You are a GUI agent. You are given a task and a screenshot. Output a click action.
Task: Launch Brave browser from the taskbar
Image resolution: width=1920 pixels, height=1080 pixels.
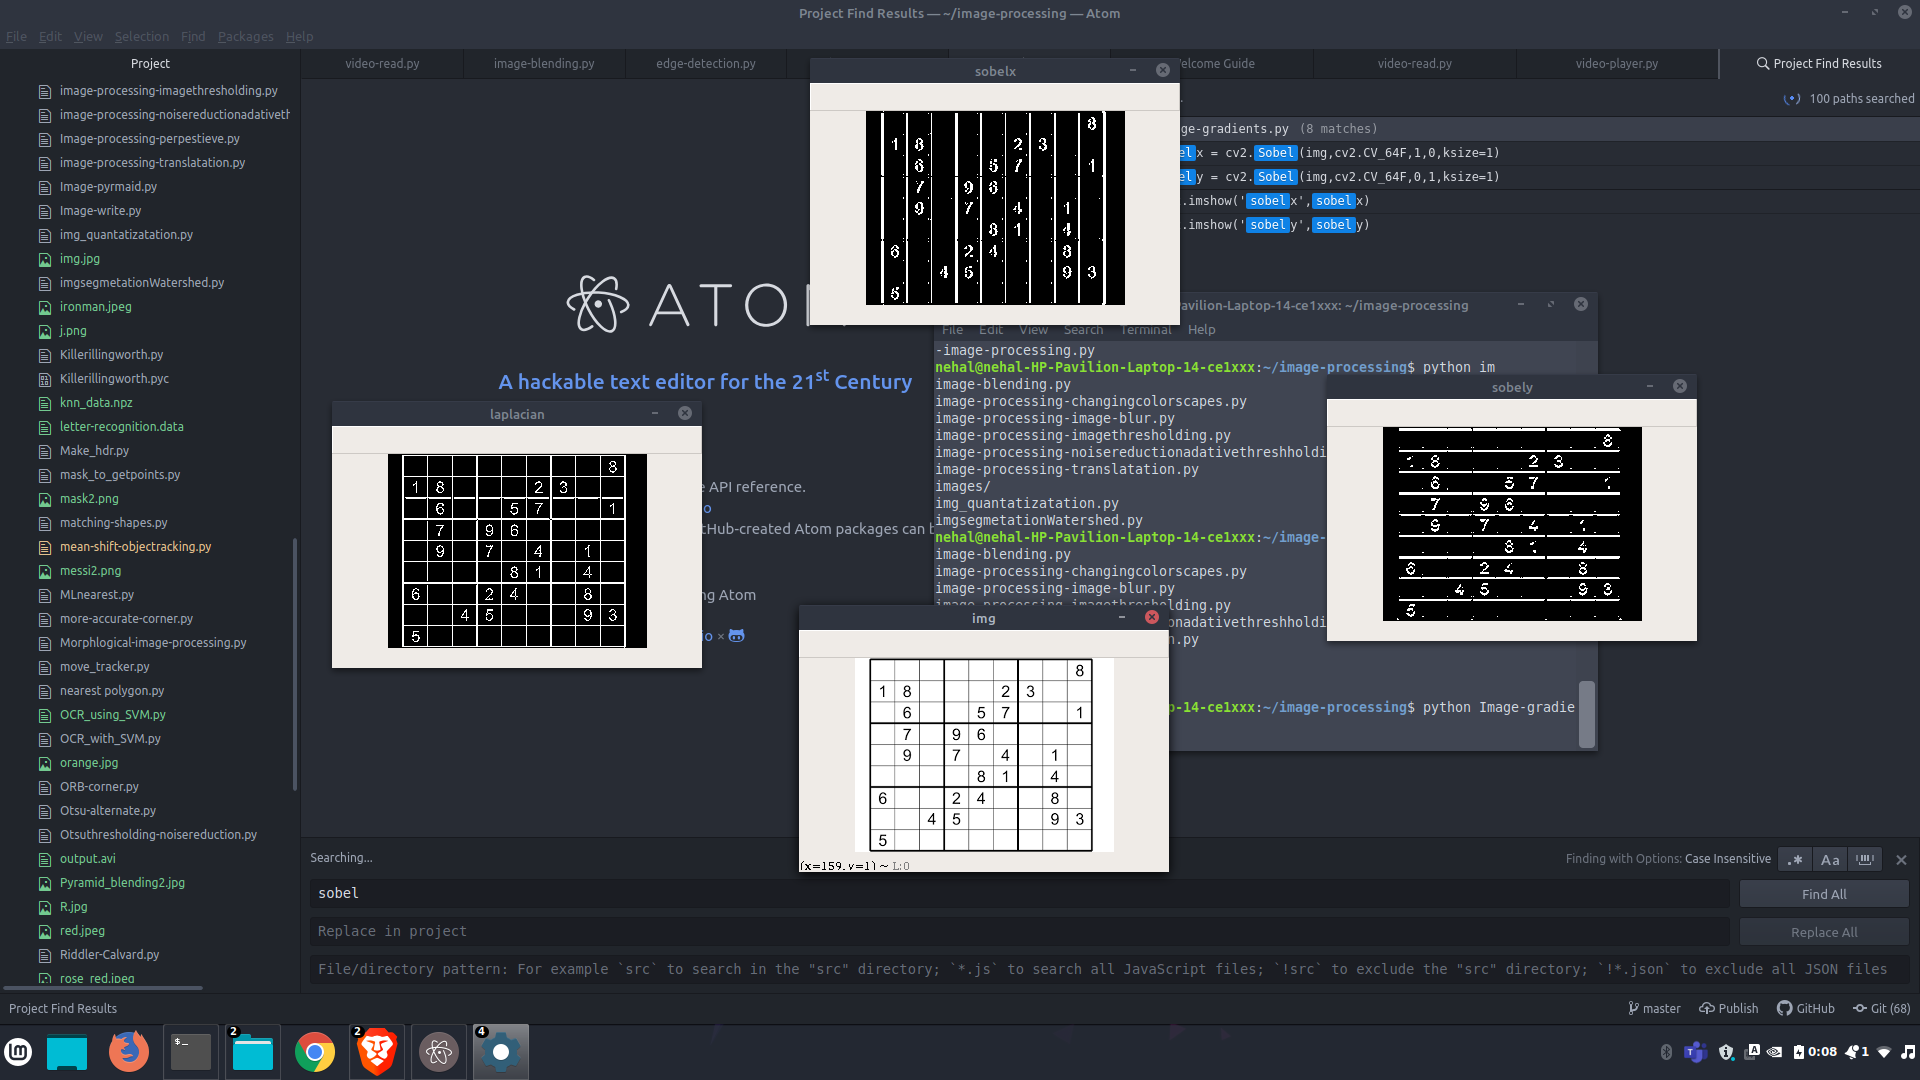[x=377, y=1052]
